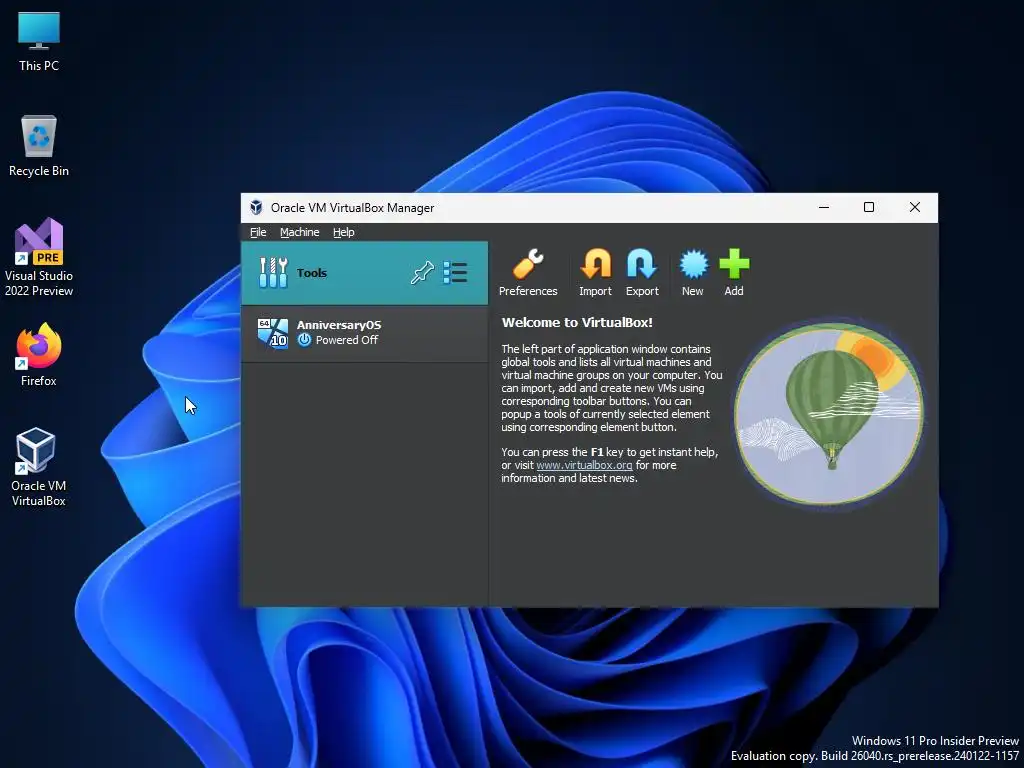Minimize the VirtualBox Manager window
Viewport: 1024px width, 768px height.
(824, 207)
